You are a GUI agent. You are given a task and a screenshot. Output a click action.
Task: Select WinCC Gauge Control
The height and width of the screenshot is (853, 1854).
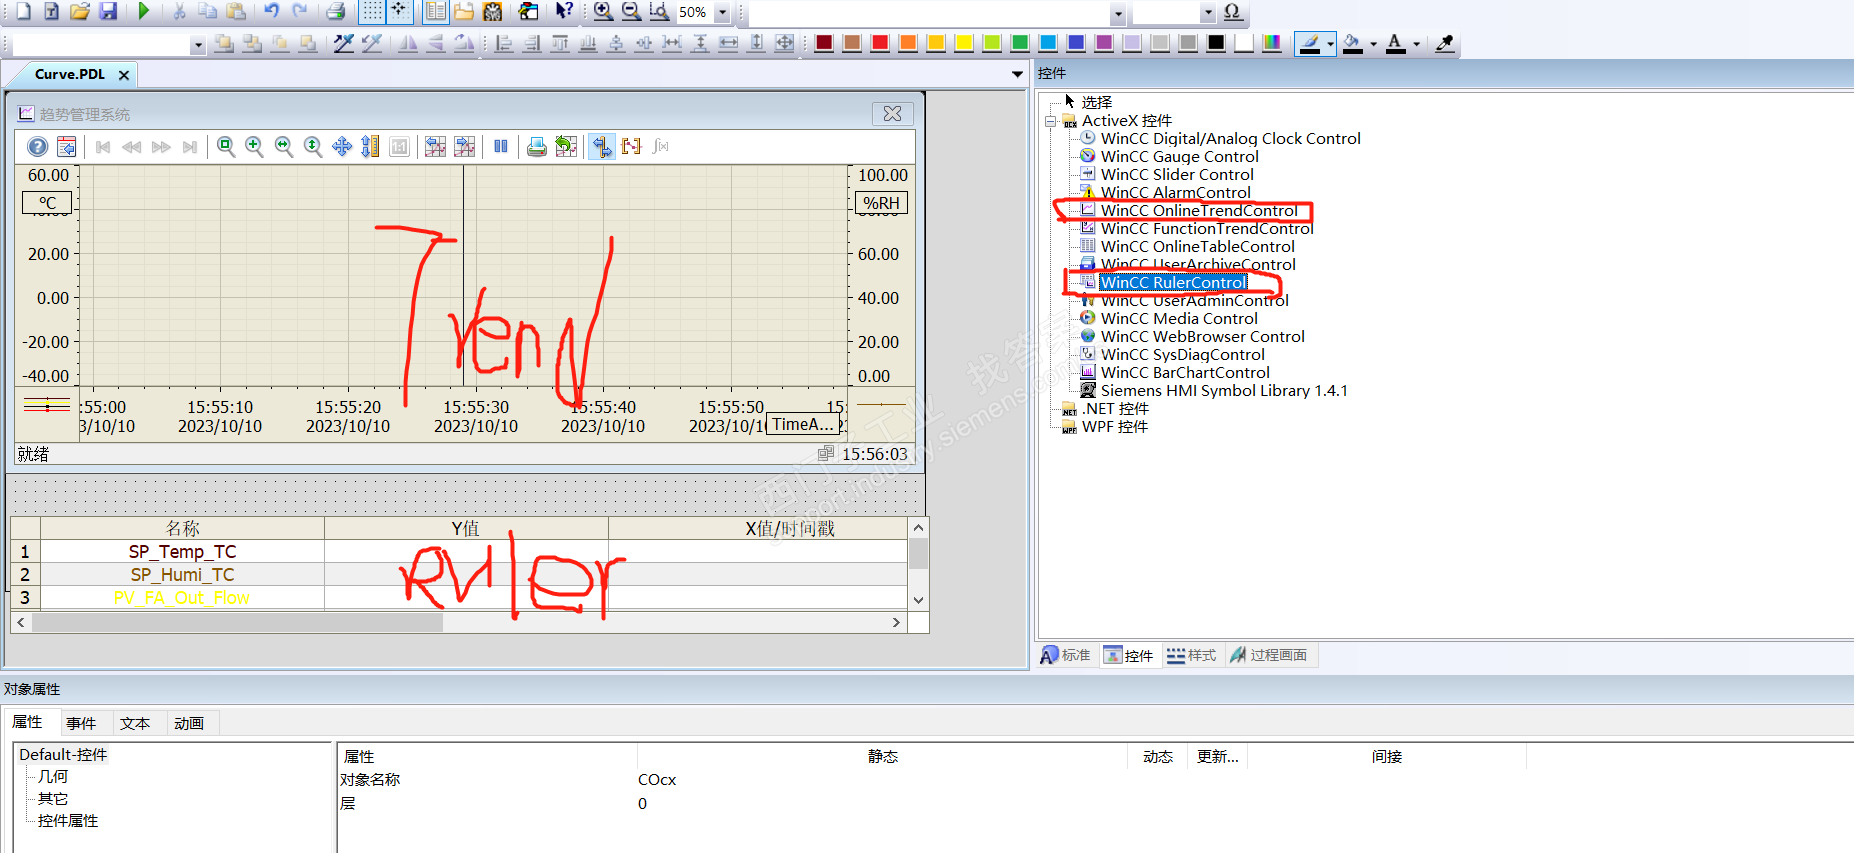(x=1179, y=156)
